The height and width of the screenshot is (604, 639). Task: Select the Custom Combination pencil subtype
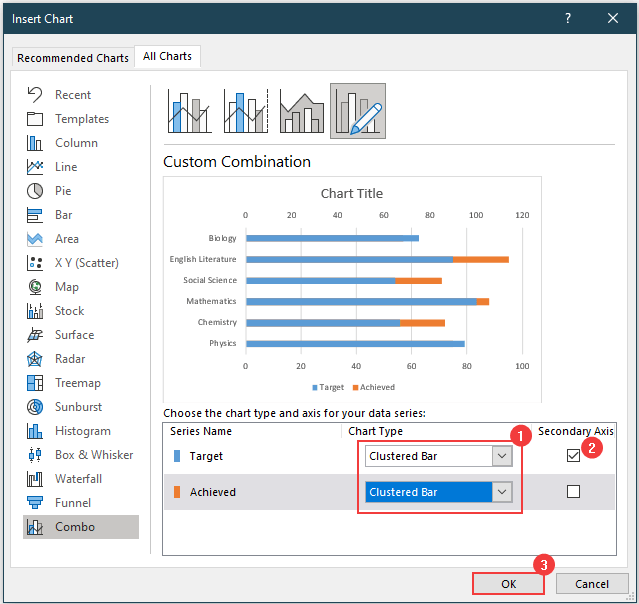[x=358, y=111]
